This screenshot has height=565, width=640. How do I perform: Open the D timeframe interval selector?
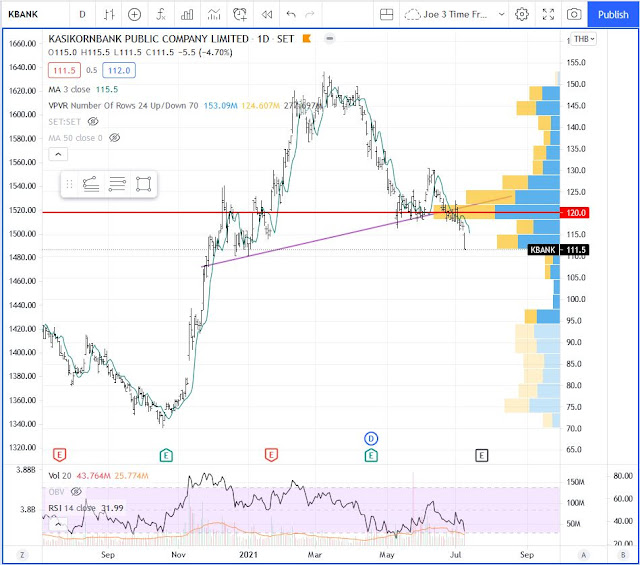82,15
